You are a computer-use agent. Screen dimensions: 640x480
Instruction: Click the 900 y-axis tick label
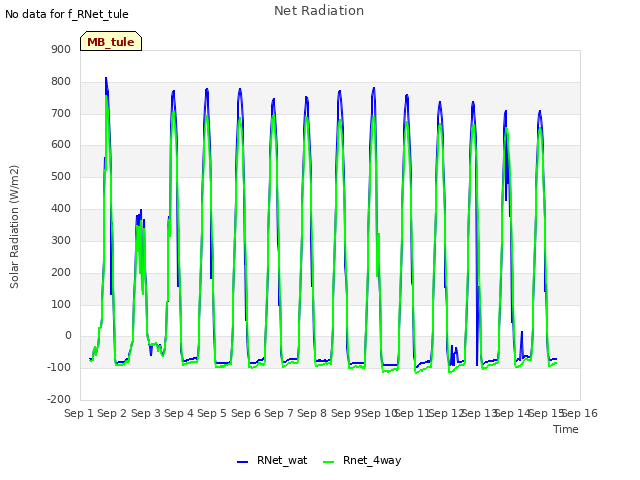tap(61, 50)
